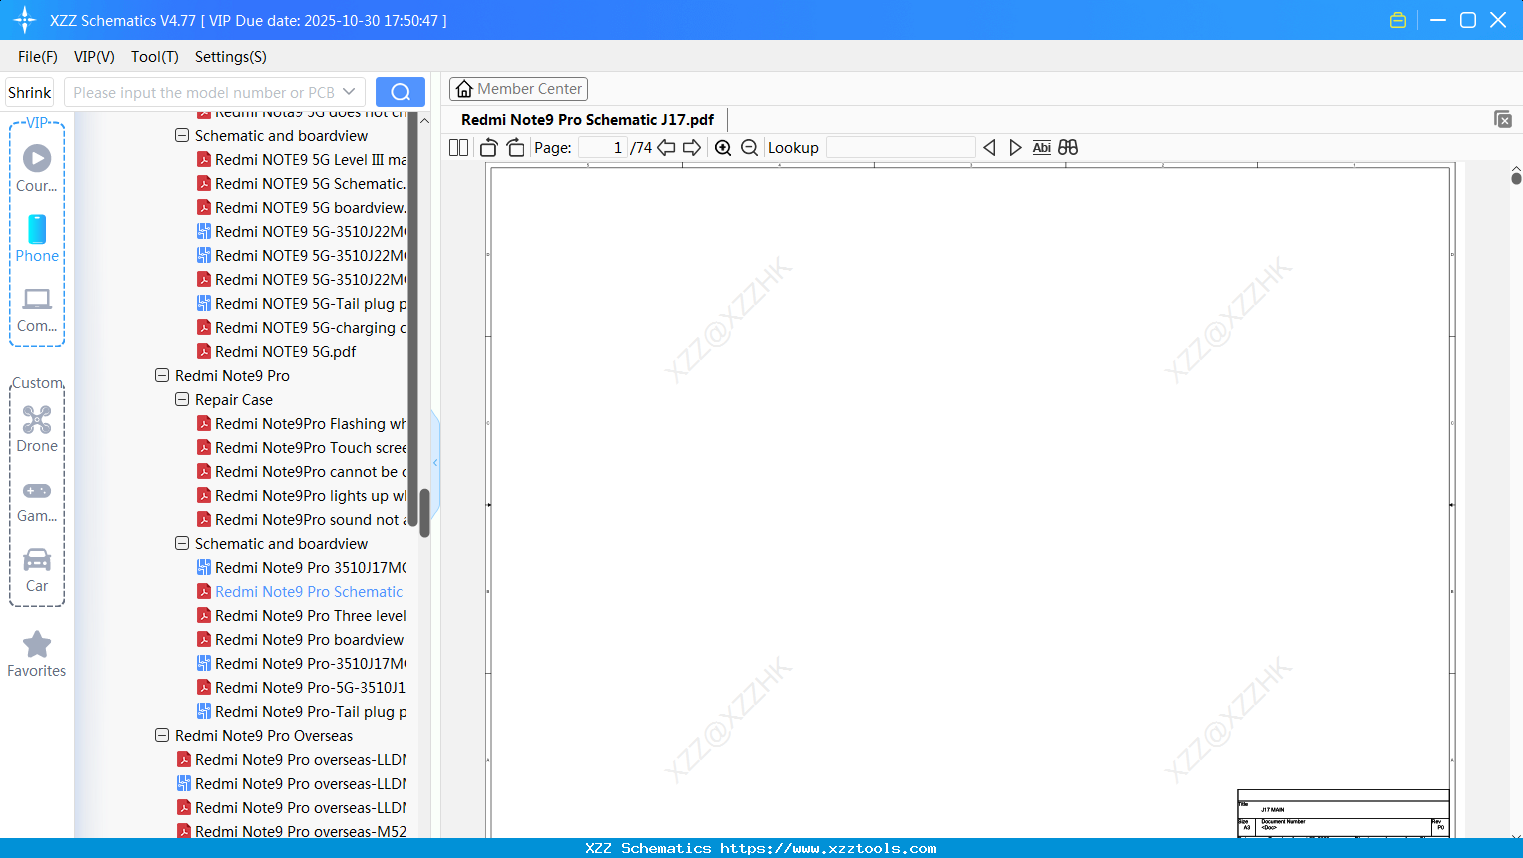Open the Tool(T) menu
The width and height of the screenshot is (1523, 858).
click(155, 57)
